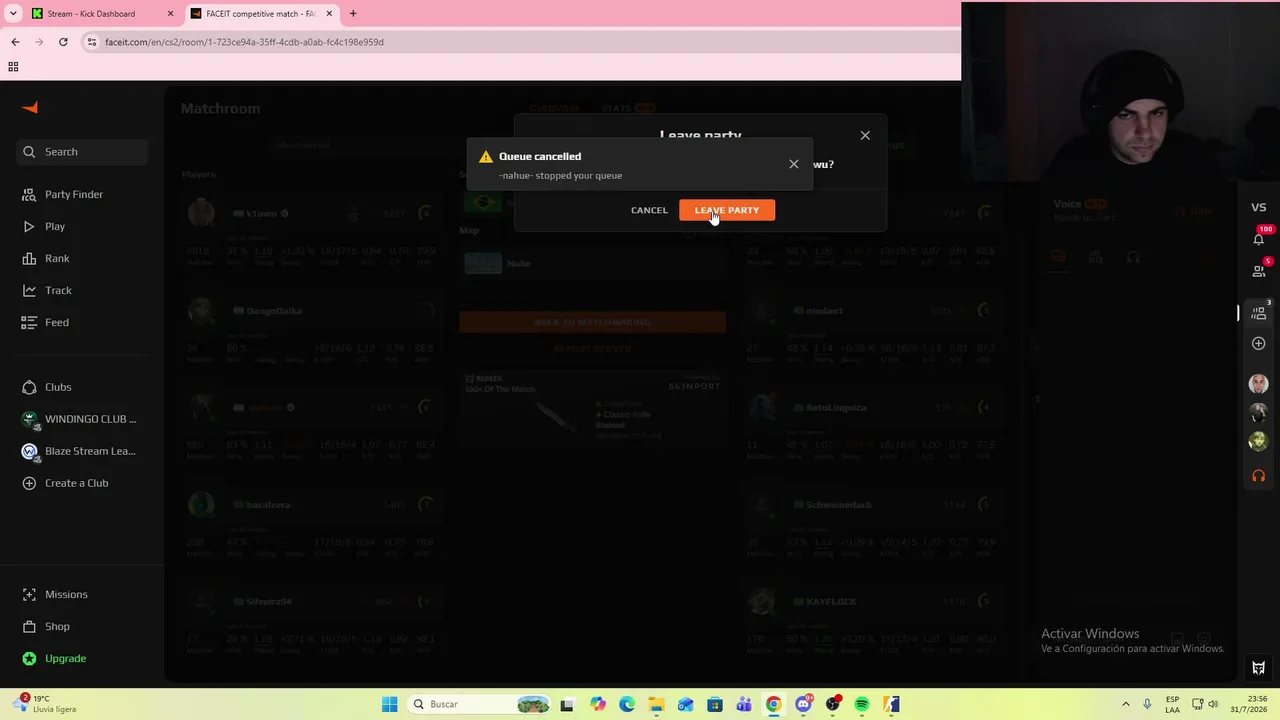The width and height of the screenshot is (1280, 720).
Task: Click the Rank bar-chart icon
Action: [x=29, y=258]
